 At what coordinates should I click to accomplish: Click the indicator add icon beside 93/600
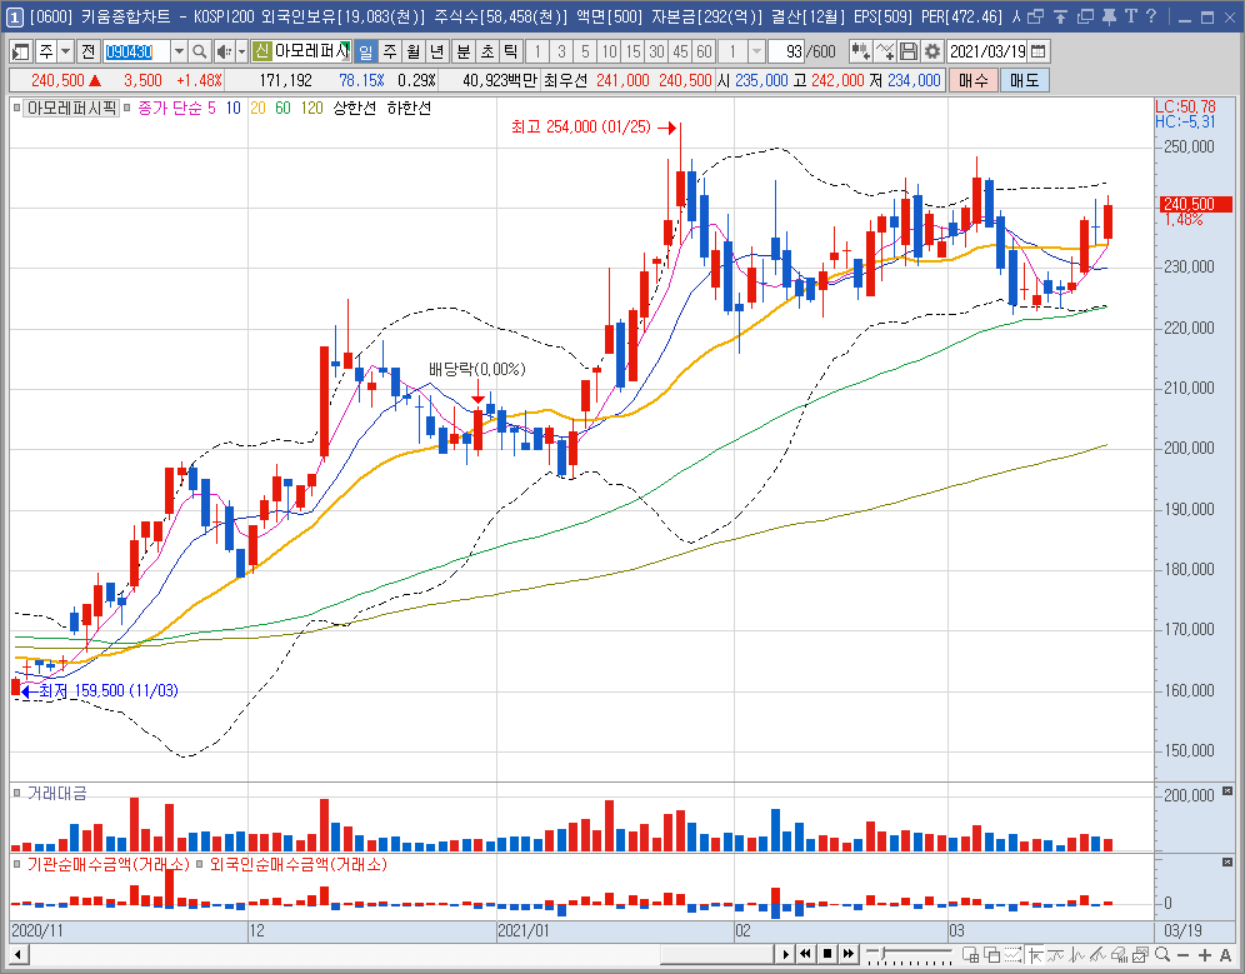click(860, 51)
